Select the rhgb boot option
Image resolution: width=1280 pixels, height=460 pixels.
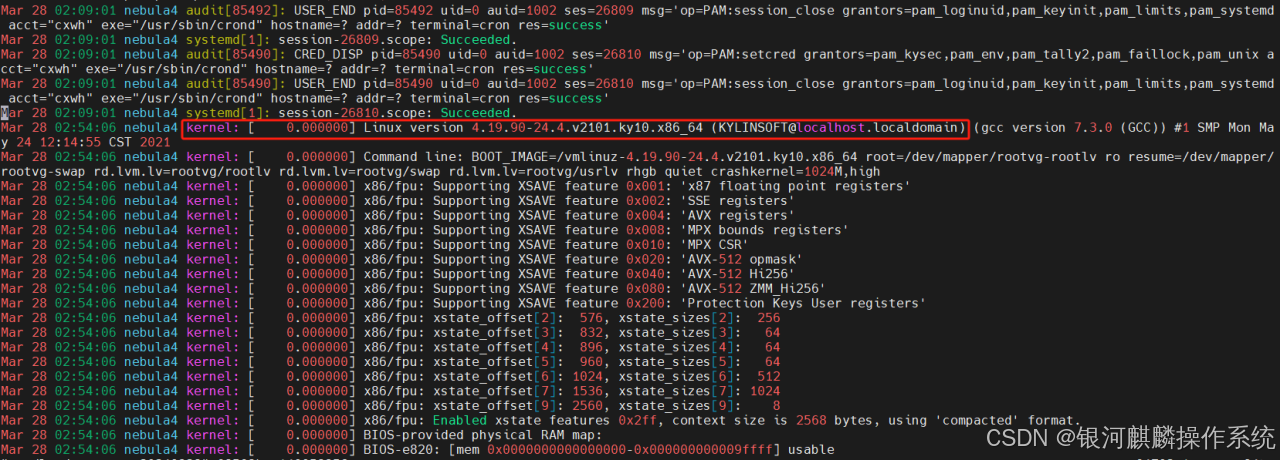point(642,172)
